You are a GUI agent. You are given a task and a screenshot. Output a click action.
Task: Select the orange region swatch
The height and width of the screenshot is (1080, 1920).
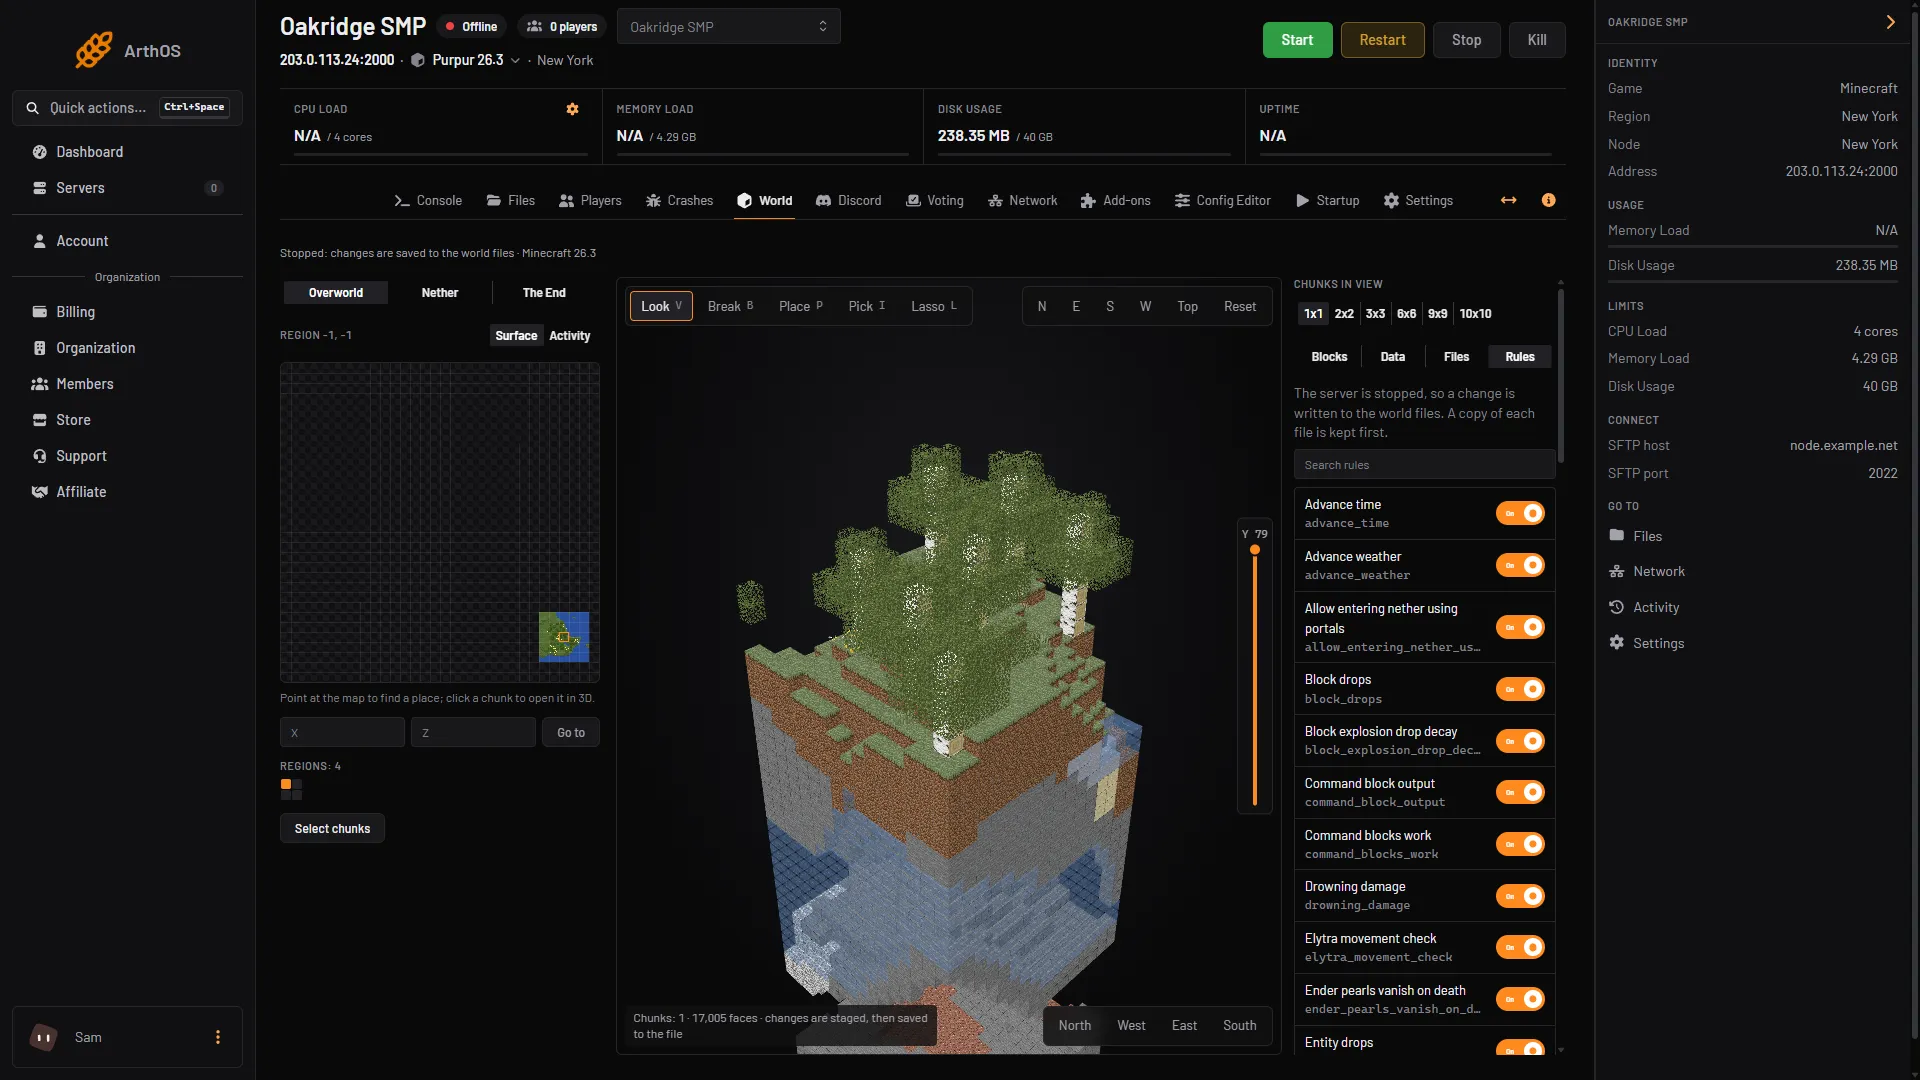(286, 785)
